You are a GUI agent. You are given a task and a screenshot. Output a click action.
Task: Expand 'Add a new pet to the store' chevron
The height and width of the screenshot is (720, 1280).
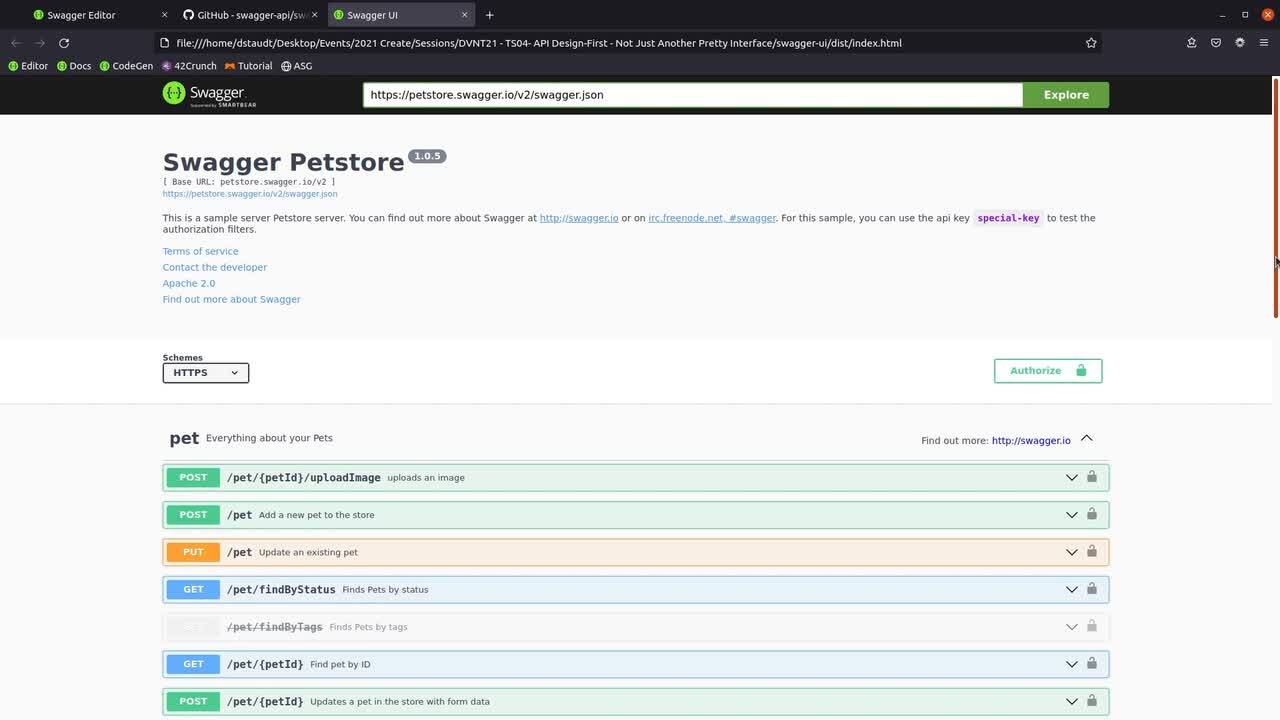click(x=1071, y=515)
